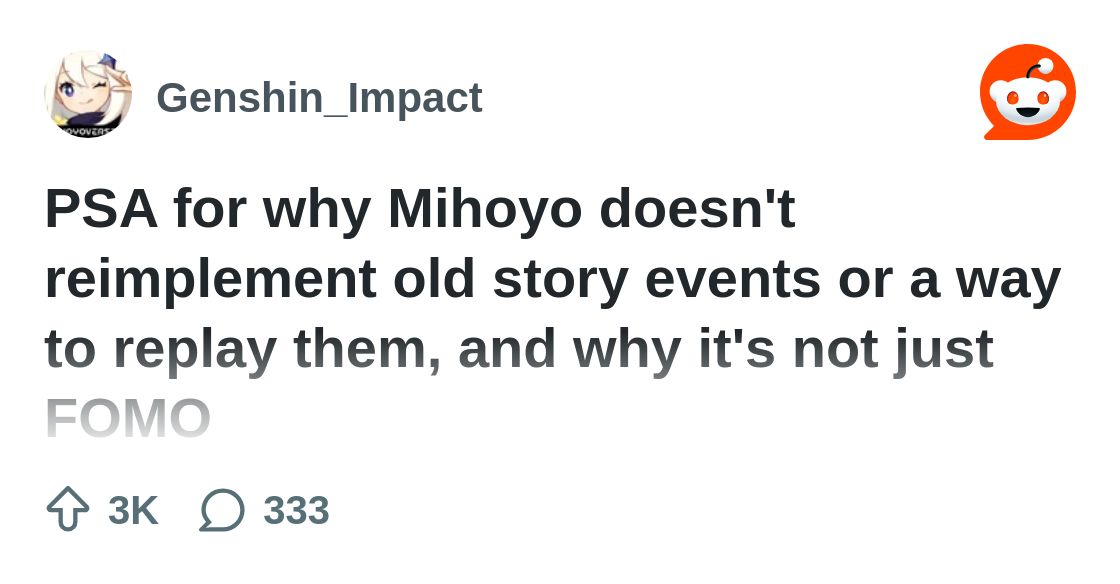1120x584 pixels.
Task: Click the faded FOMO word in title
Action: (x=128, y=419)
